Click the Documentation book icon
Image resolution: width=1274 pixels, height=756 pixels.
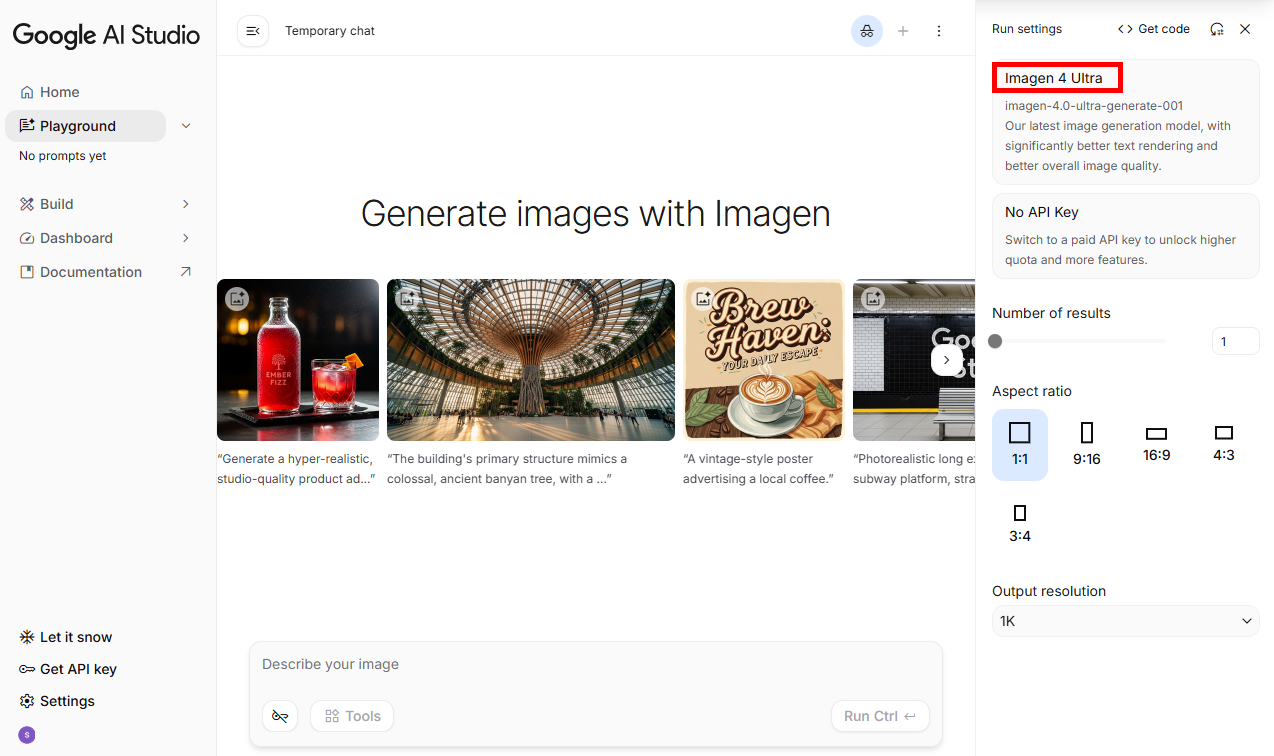(x=27, y=272)
